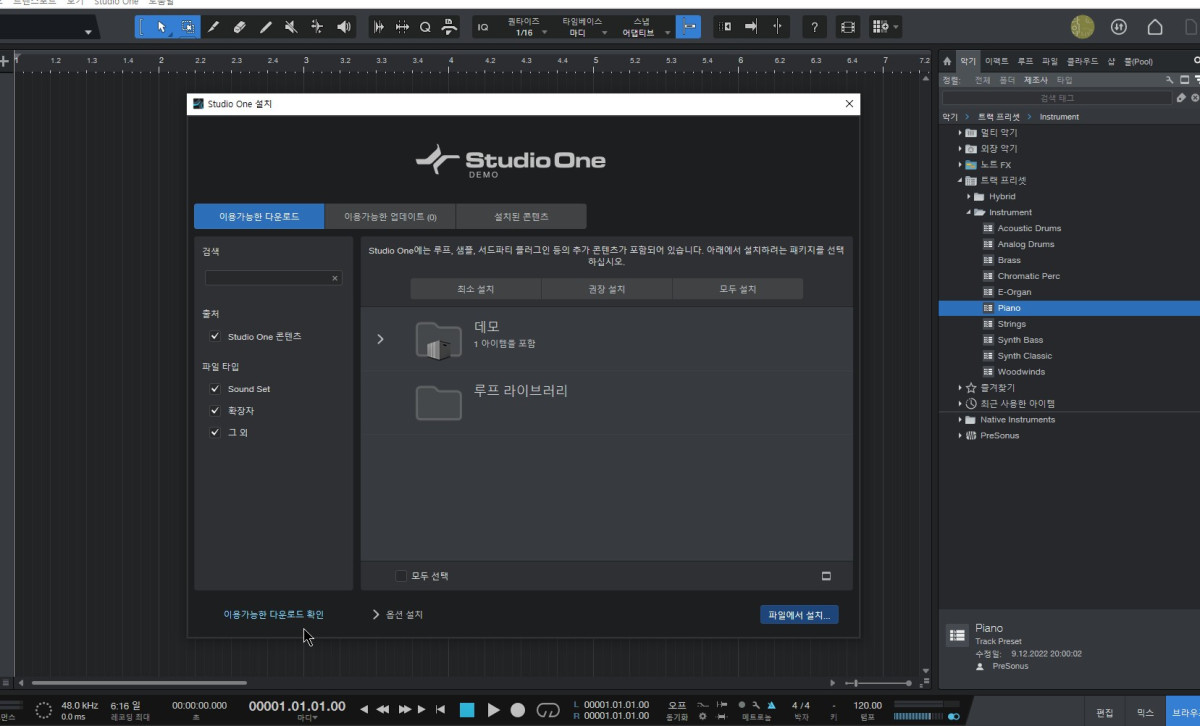Select the Bend tool

pyautogui.click(x=317, y=27)
